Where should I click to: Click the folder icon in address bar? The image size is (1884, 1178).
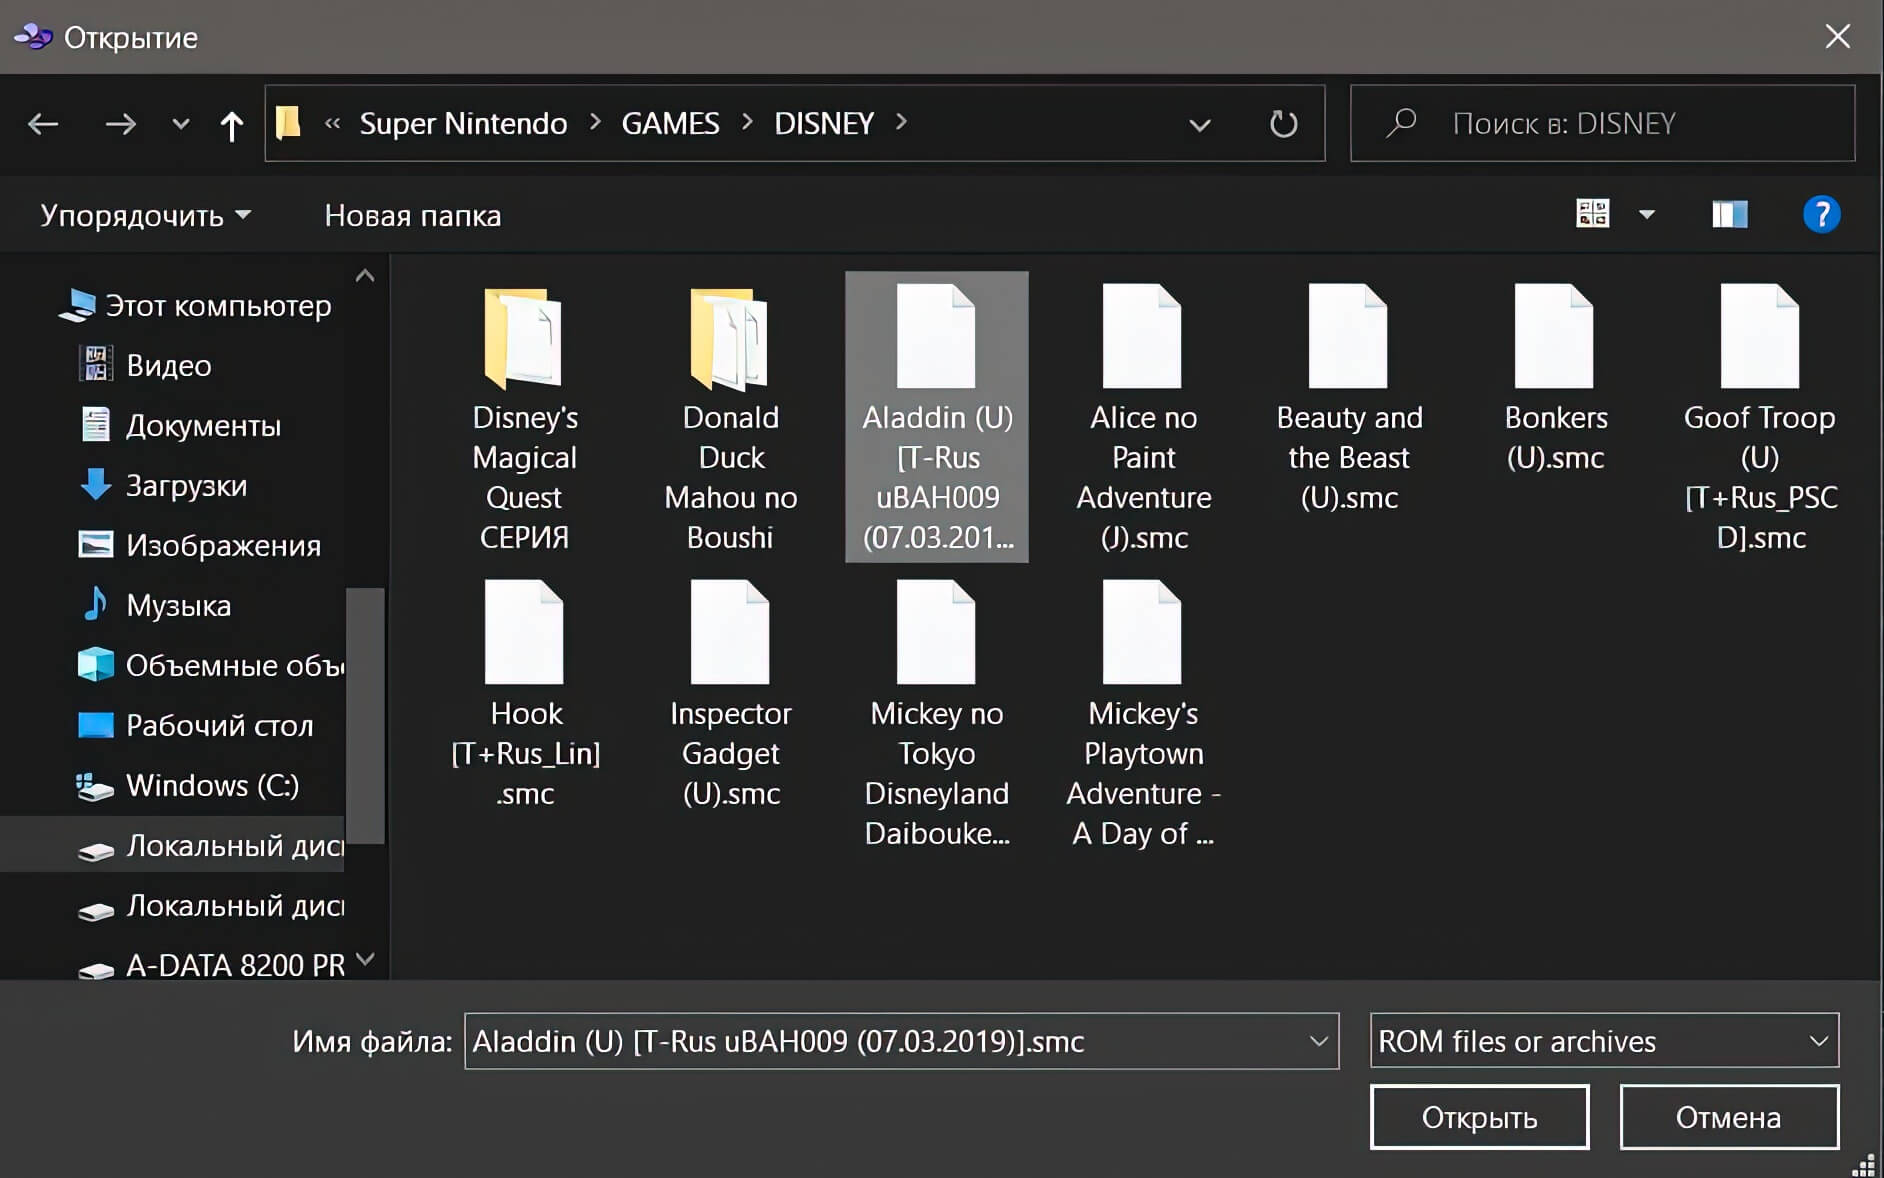tap(288, 123)
